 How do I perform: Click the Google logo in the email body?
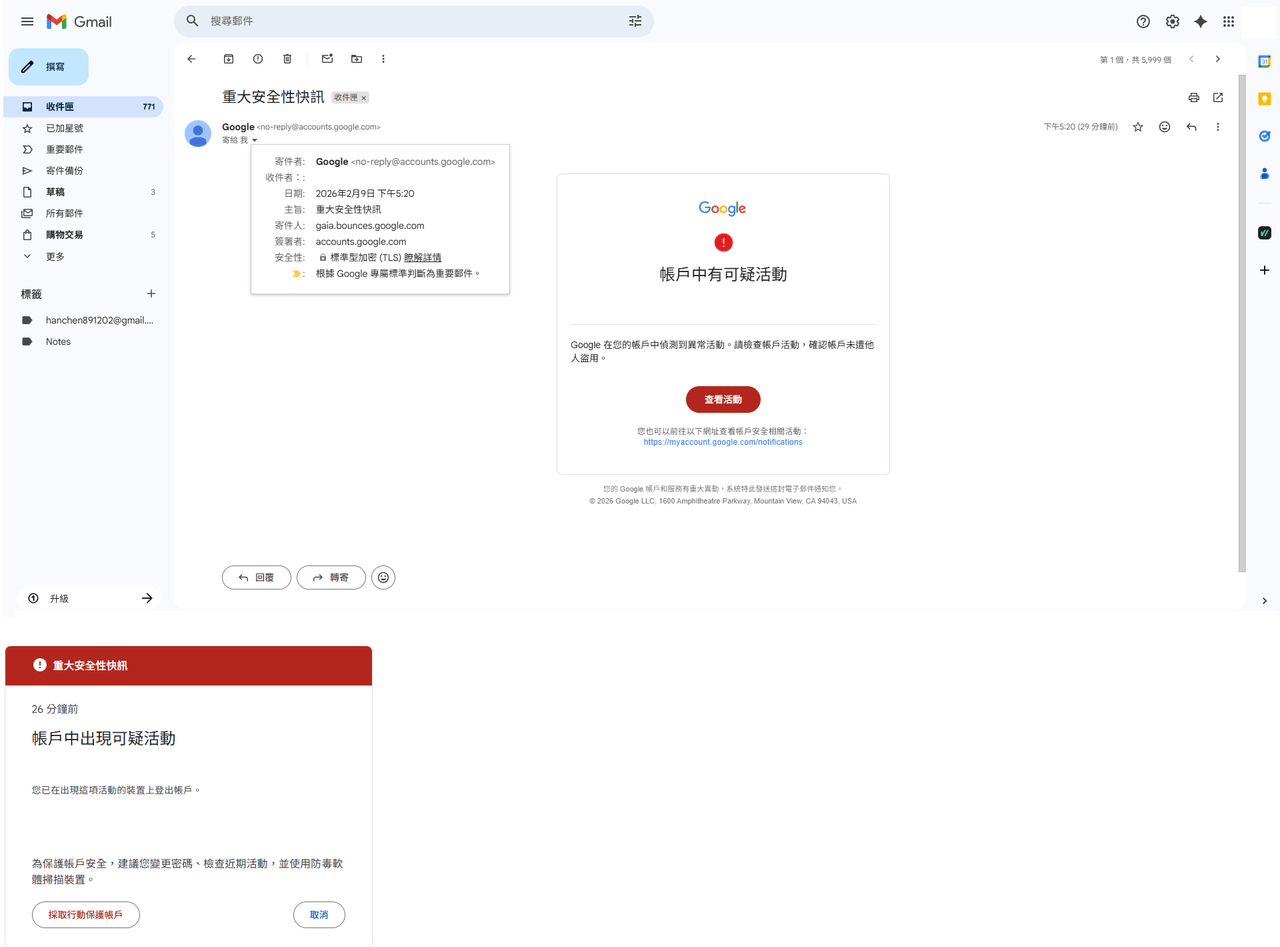click(723, 208)
